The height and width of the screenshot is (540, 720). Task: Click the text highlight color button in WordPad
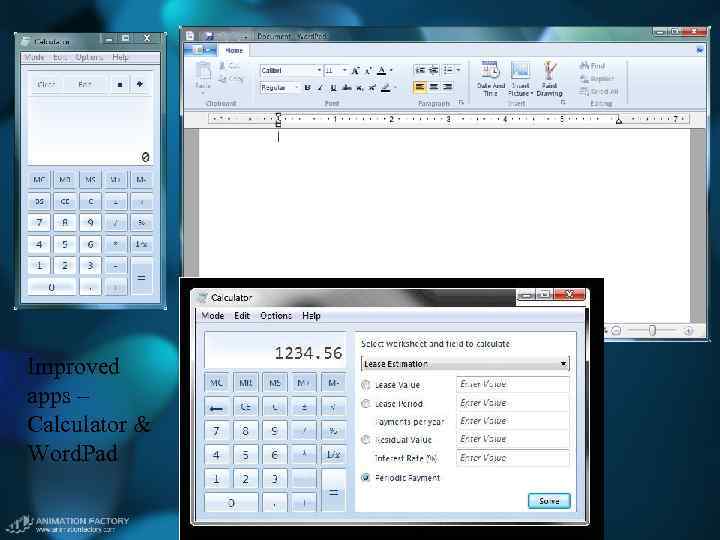tap(386, 88)
